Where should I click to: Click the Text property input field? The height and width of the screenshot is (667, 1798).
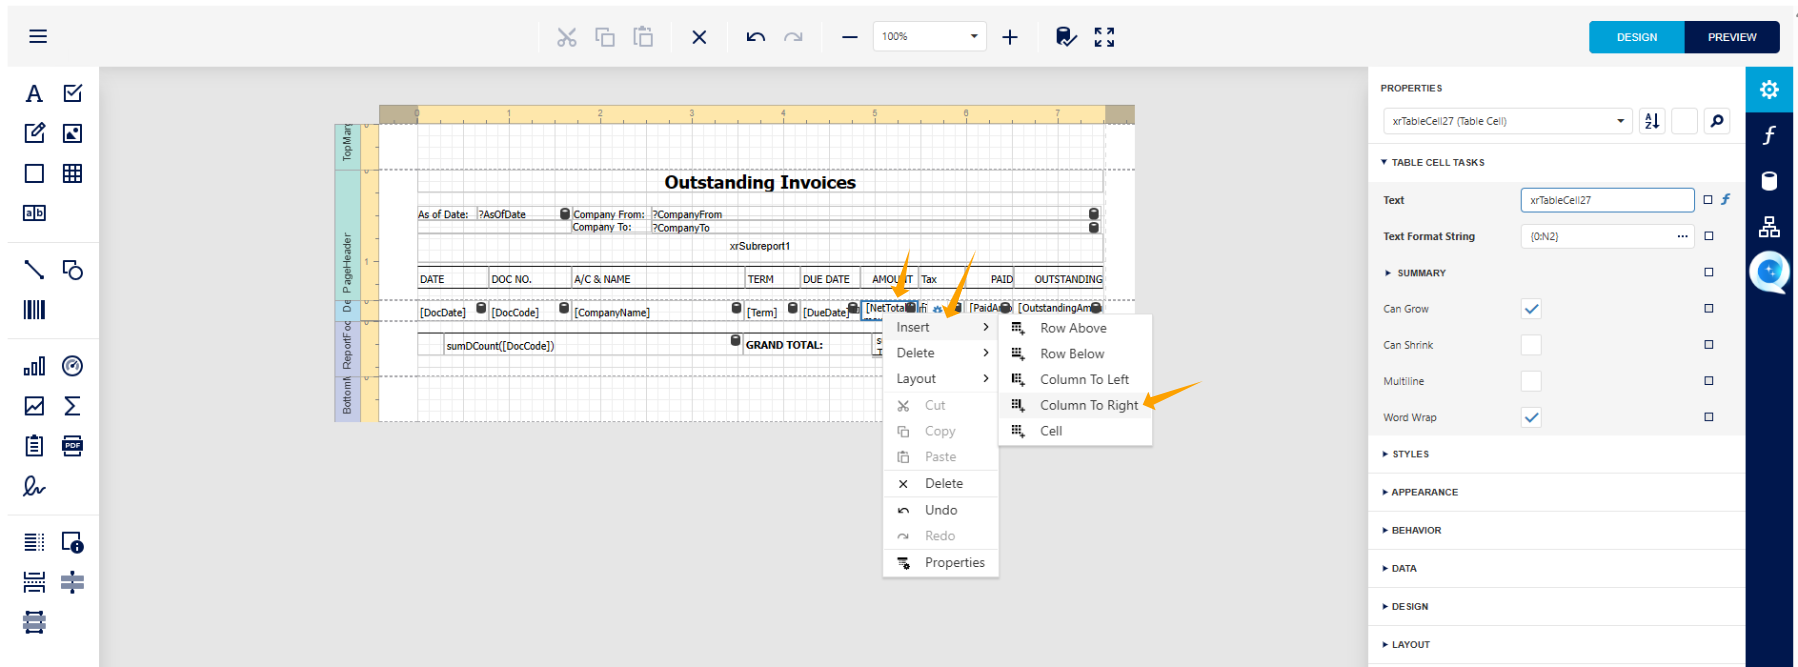click(1606, 200)
